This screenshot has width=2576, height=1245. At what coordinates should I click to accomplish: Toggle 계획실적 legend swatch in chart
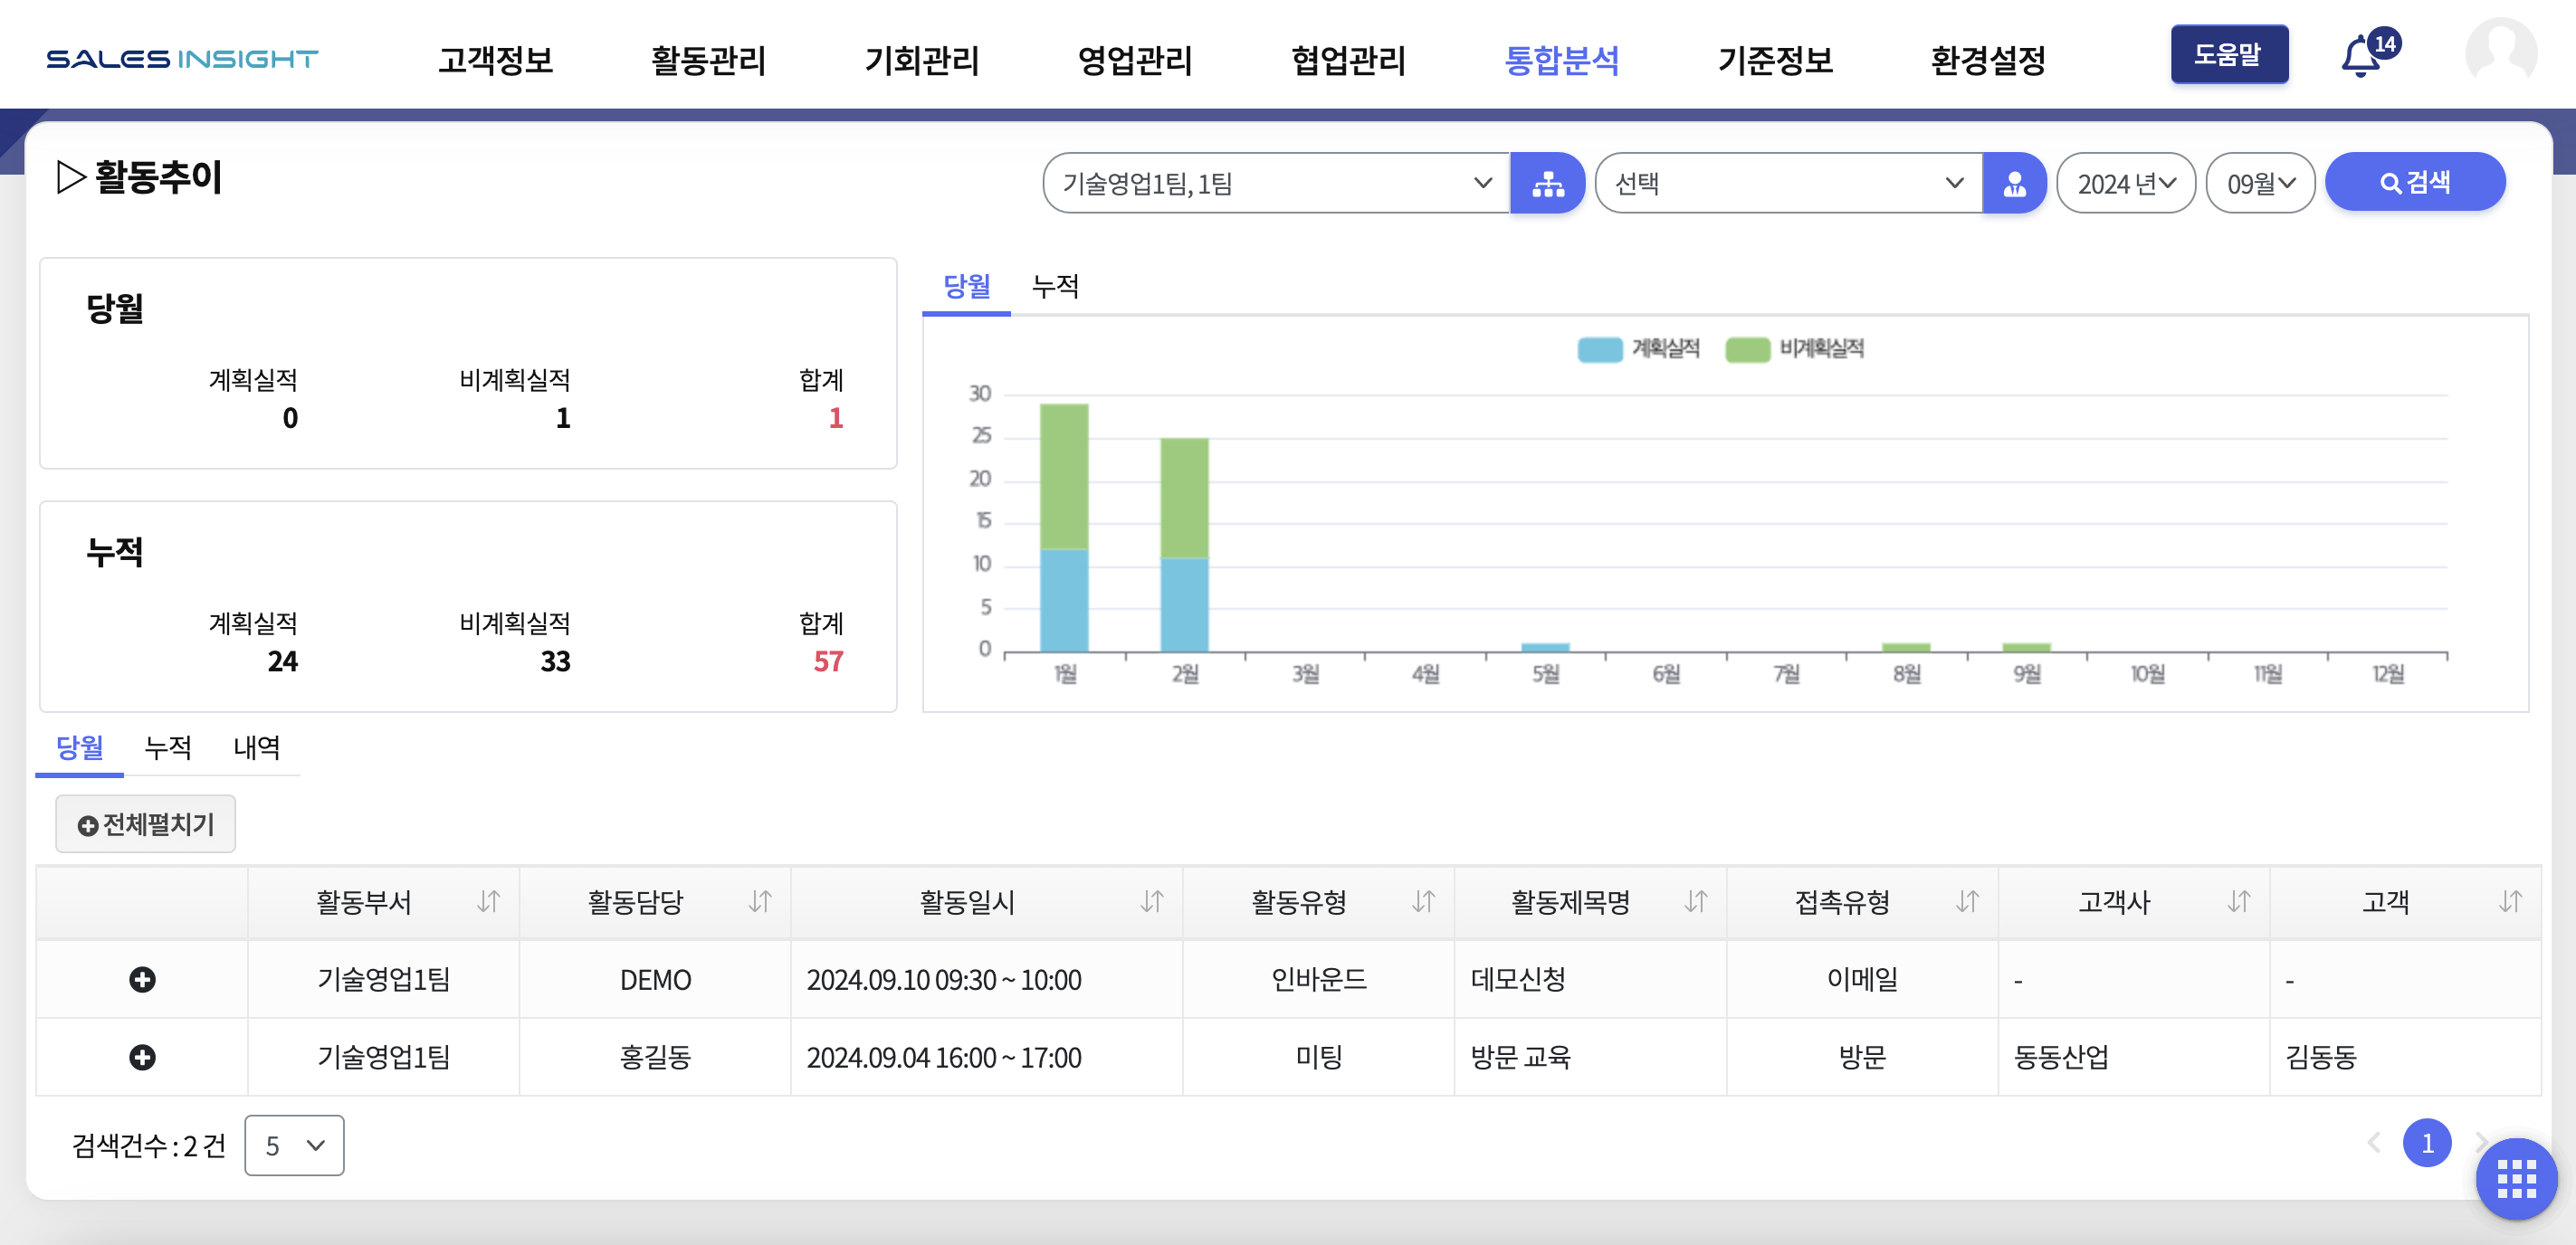coord(1600,349)
